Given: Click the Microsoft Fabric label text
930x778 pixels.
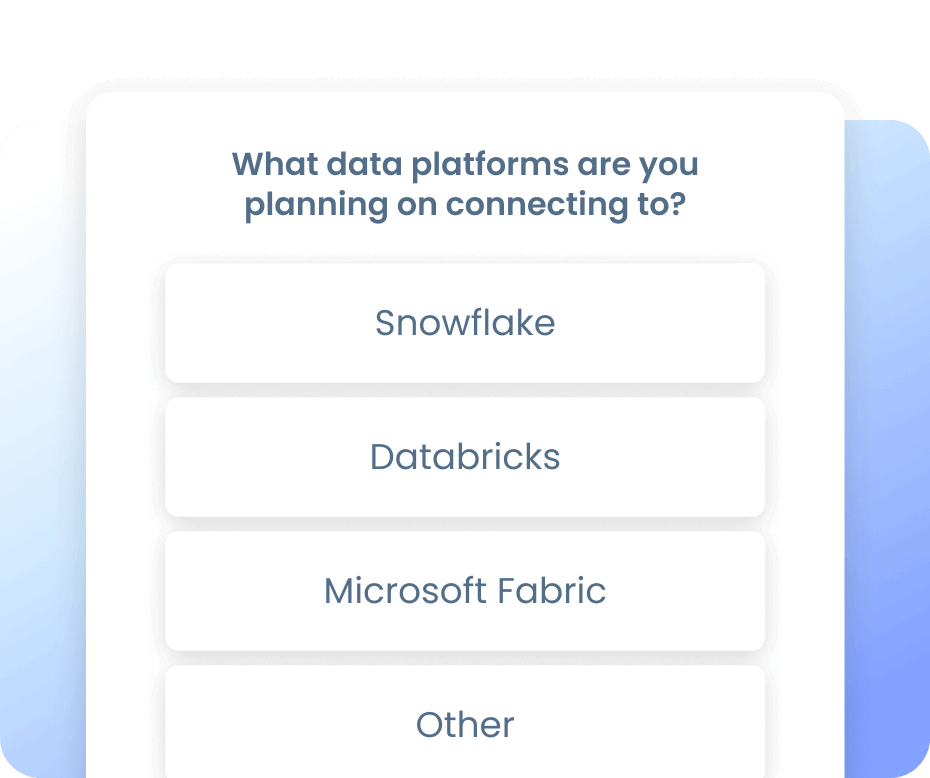Looking at the screenshot, I should tap(465, 591).
